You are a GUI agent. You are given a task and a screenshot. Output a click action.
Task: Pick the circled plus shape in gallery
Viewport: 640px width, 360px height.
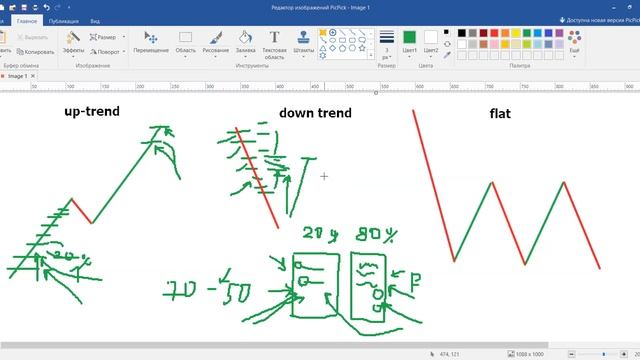coord(333,32)
